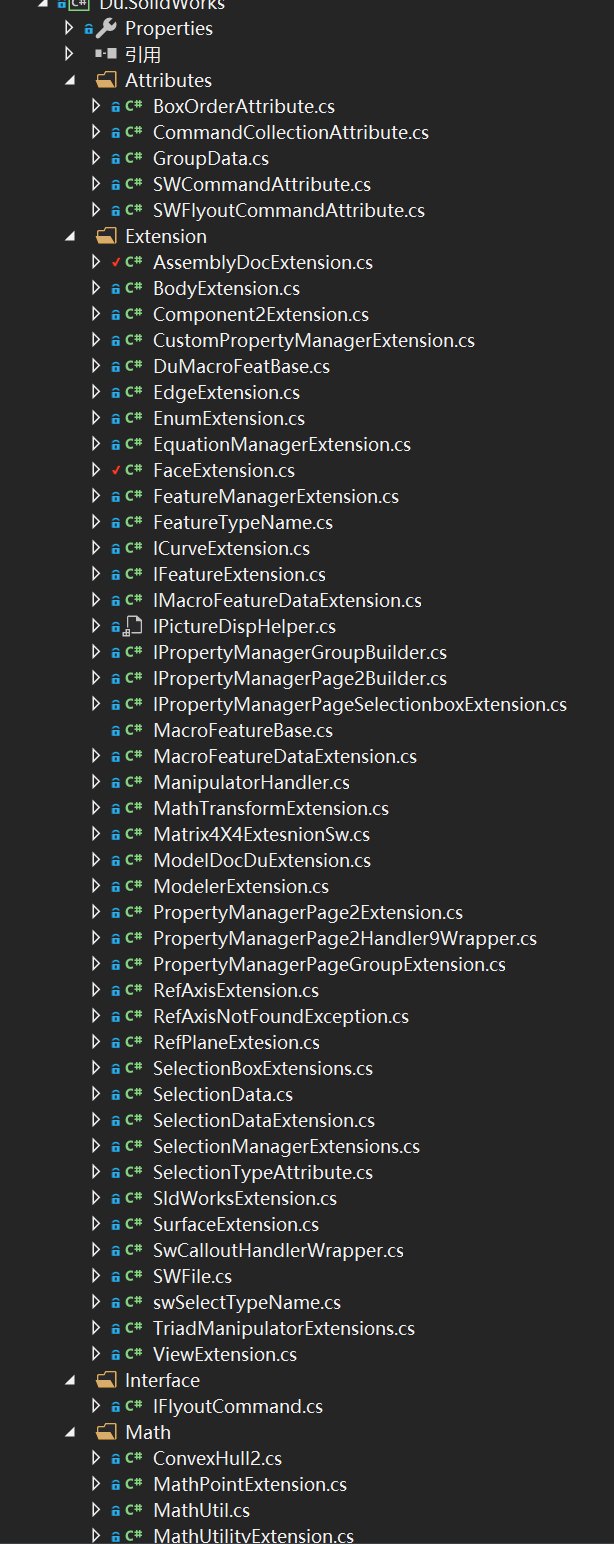The width and height of the screenshot is (614, 1544).
Task: Select FeatureManagerExtension.cs
Action: [x=276, y=496]
